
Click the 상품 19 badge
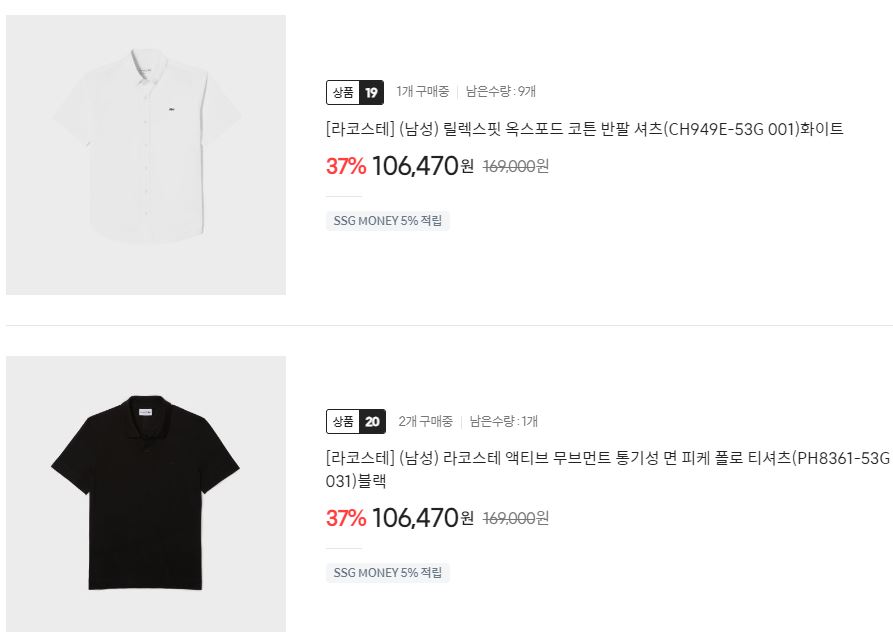click(x=355, y=92)
